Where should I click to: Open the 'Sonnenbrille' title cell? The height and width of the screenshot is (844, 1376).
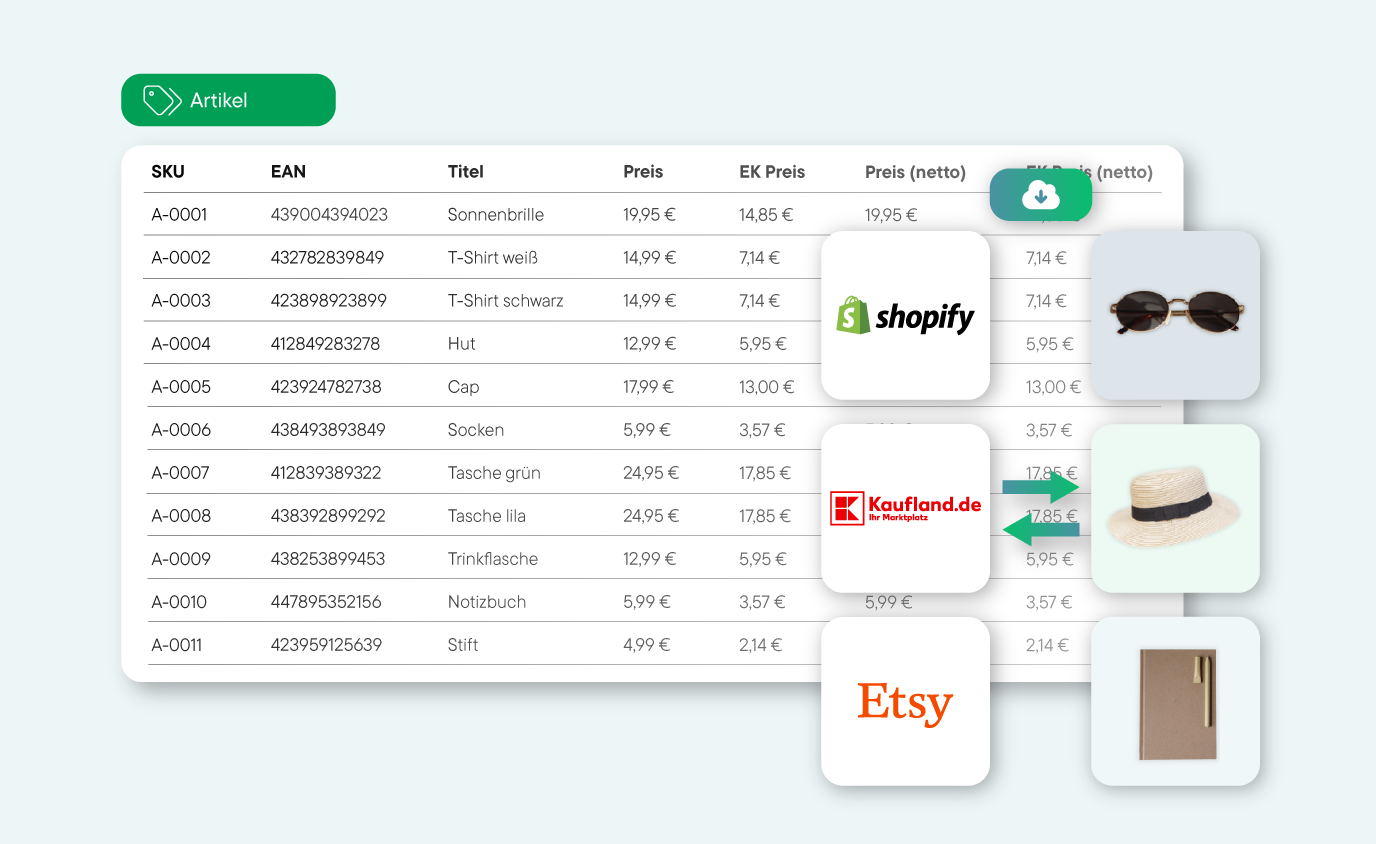point(496,215)
